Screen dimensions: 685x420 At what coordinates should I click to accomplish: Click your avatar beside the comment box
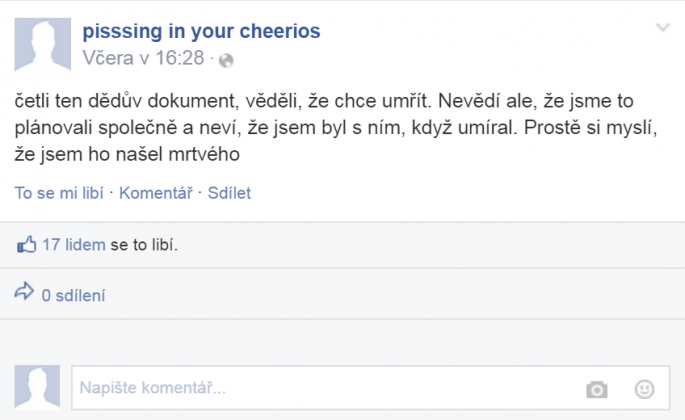point(37,386)
